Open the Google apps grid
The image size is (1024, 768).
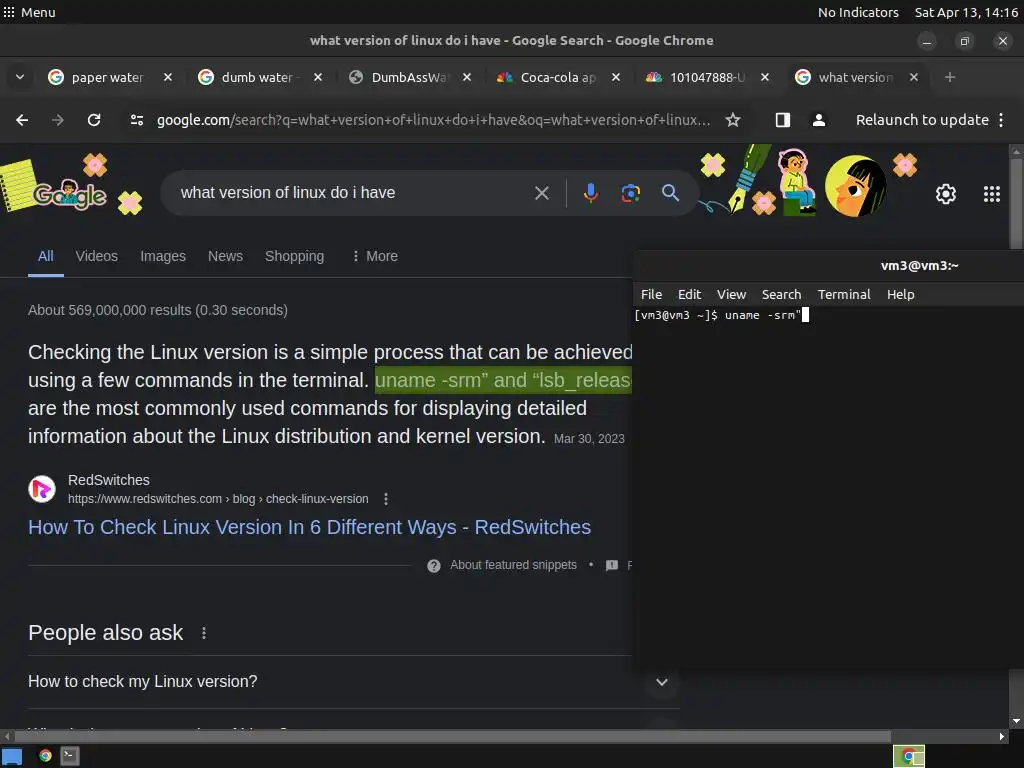click(991, 194)
